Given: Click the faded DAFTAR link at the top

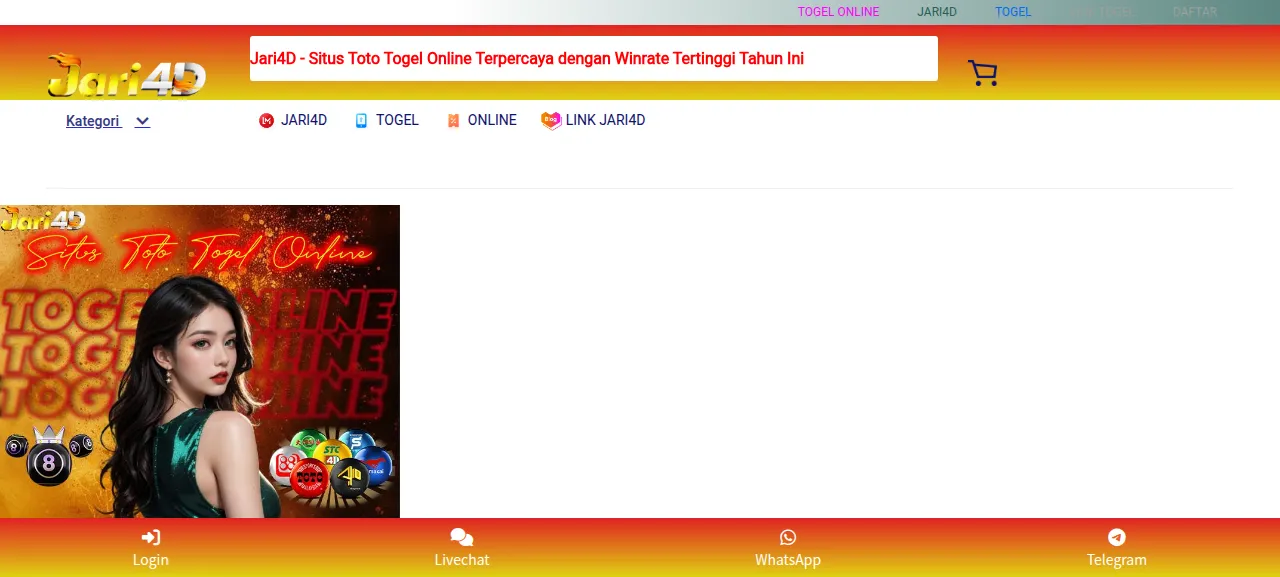Looking at the screenshot, I should click(1195, 12).
